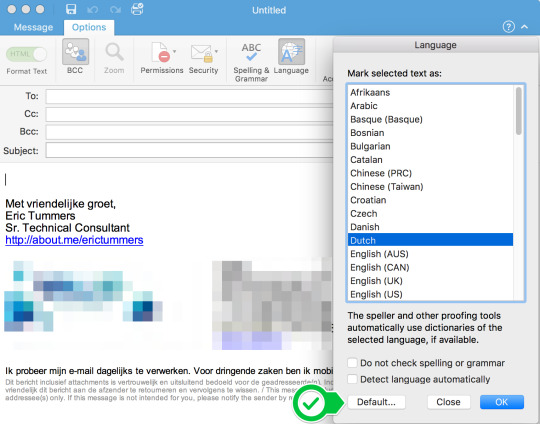Viewport: 540px width, 424px height.
Task: Click the gray pixelated signature image
Action: [x=272, y=305]
